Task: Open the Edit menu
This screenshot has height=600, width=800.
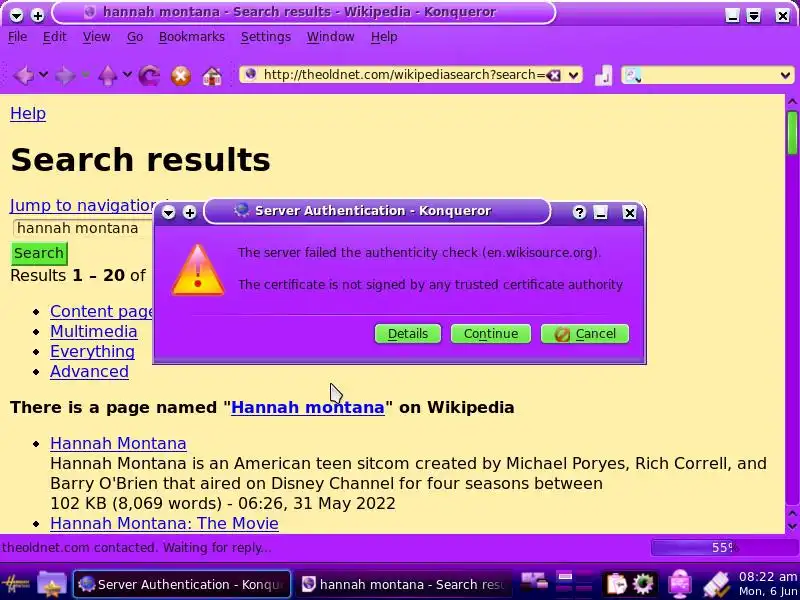Action: click(x=55, y=37)
